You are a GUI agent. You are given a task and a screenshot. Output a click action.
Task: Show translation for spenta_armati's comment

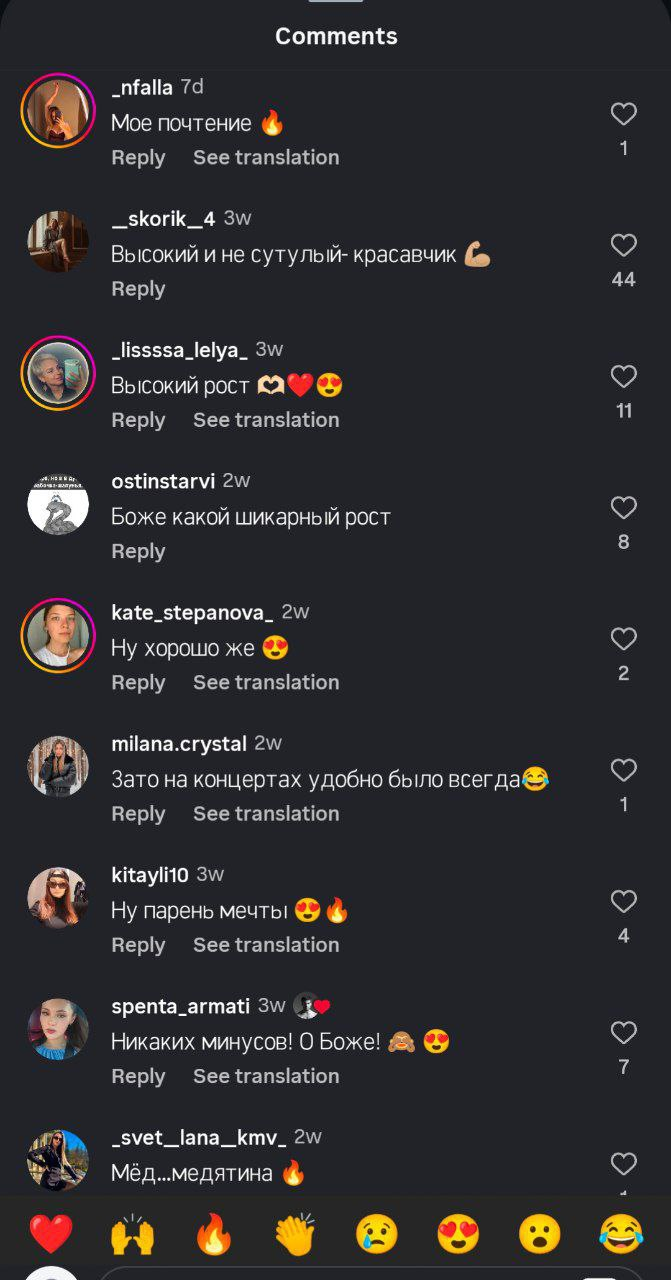click(266, 1076)
